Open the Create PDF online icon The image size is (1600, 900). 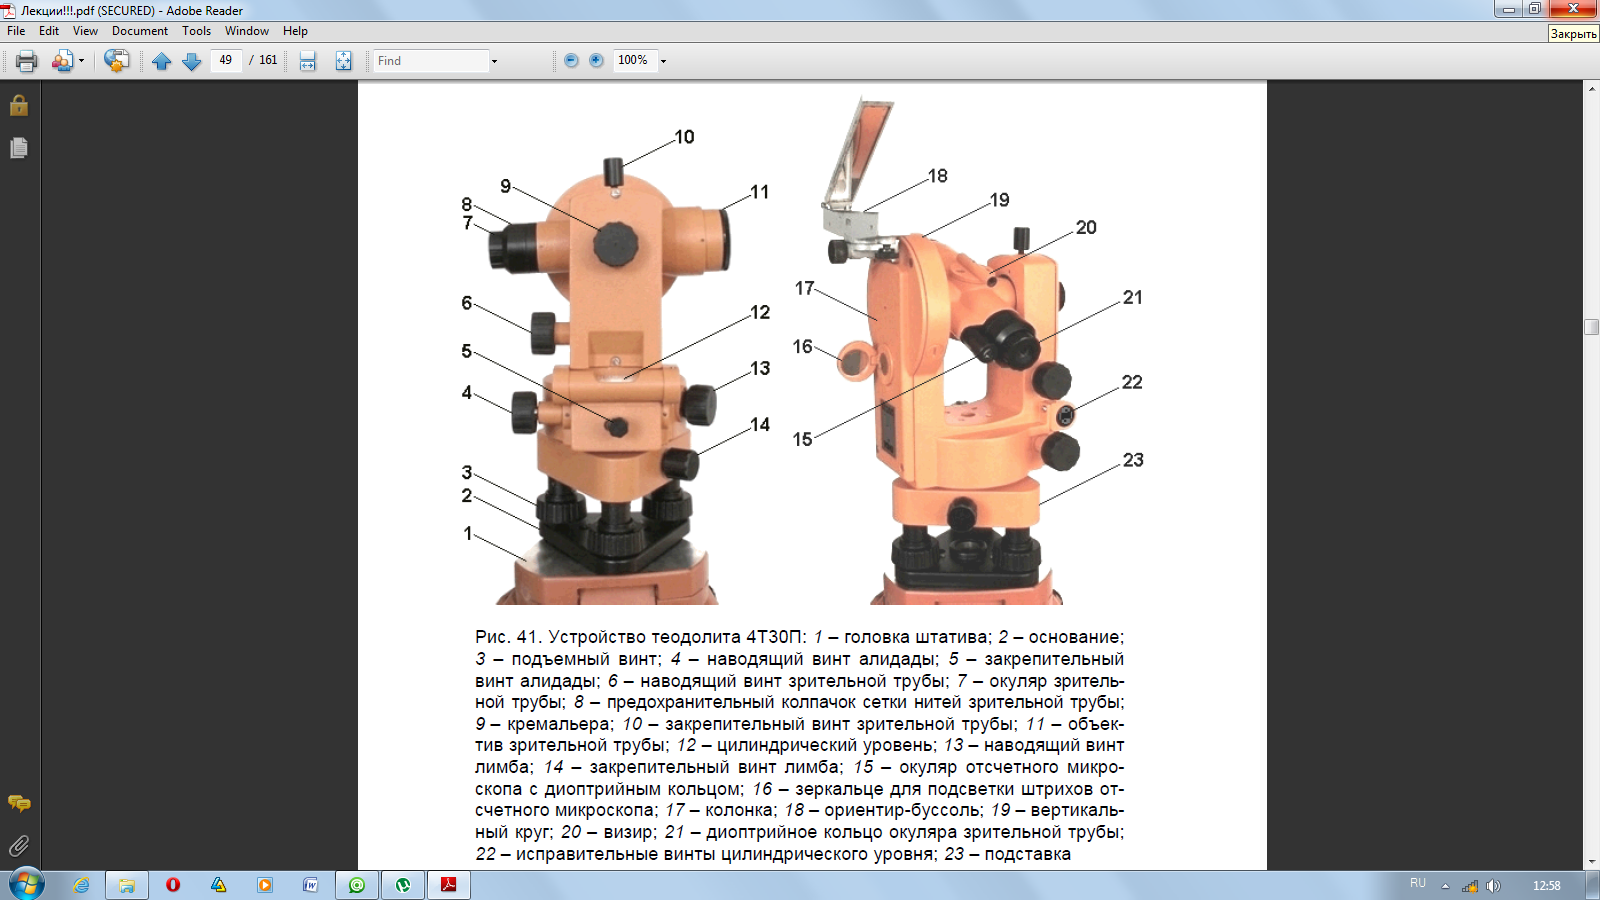pyautogui.click(x=116, y=61)
